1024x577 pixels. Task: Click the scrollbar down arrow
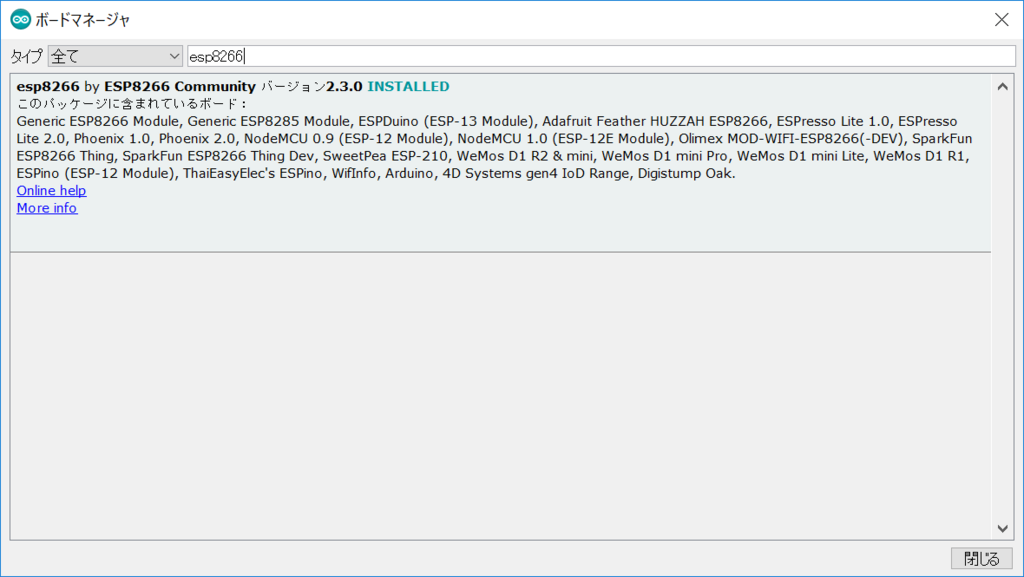click(1002, 529)
